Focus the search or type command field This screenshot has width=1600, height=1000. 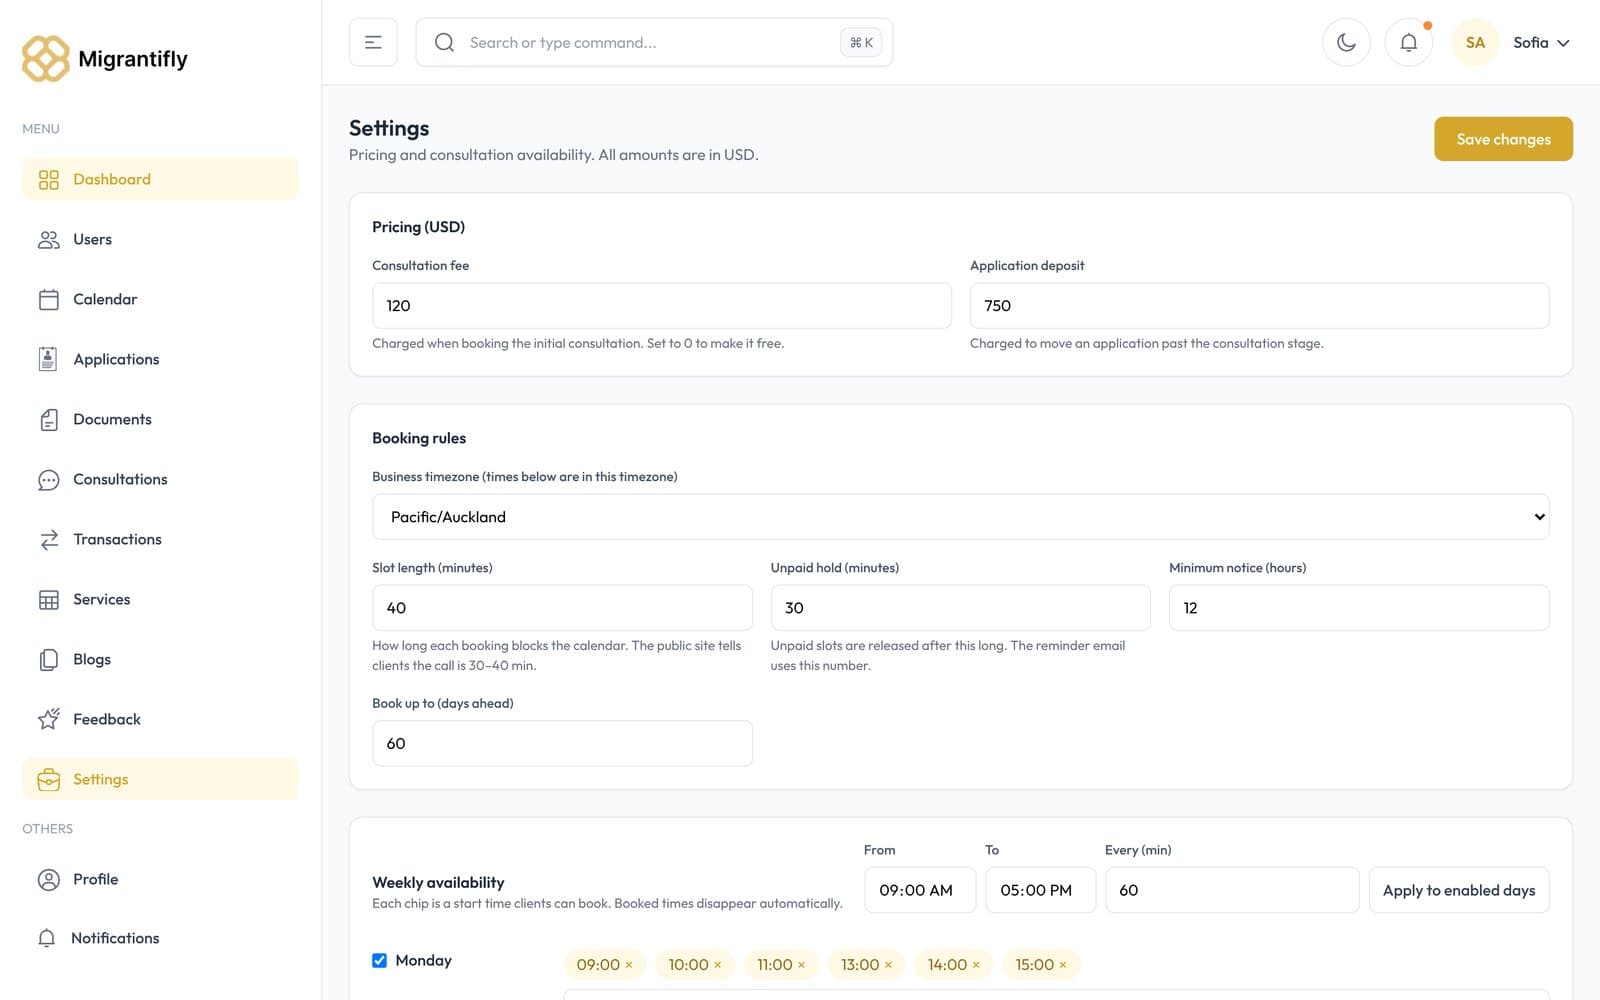point(654,42)
